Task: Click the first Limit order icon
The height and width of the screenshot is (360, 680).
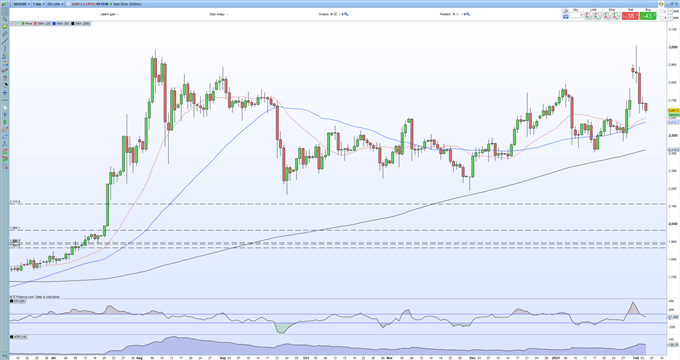Action: (588, 16)
